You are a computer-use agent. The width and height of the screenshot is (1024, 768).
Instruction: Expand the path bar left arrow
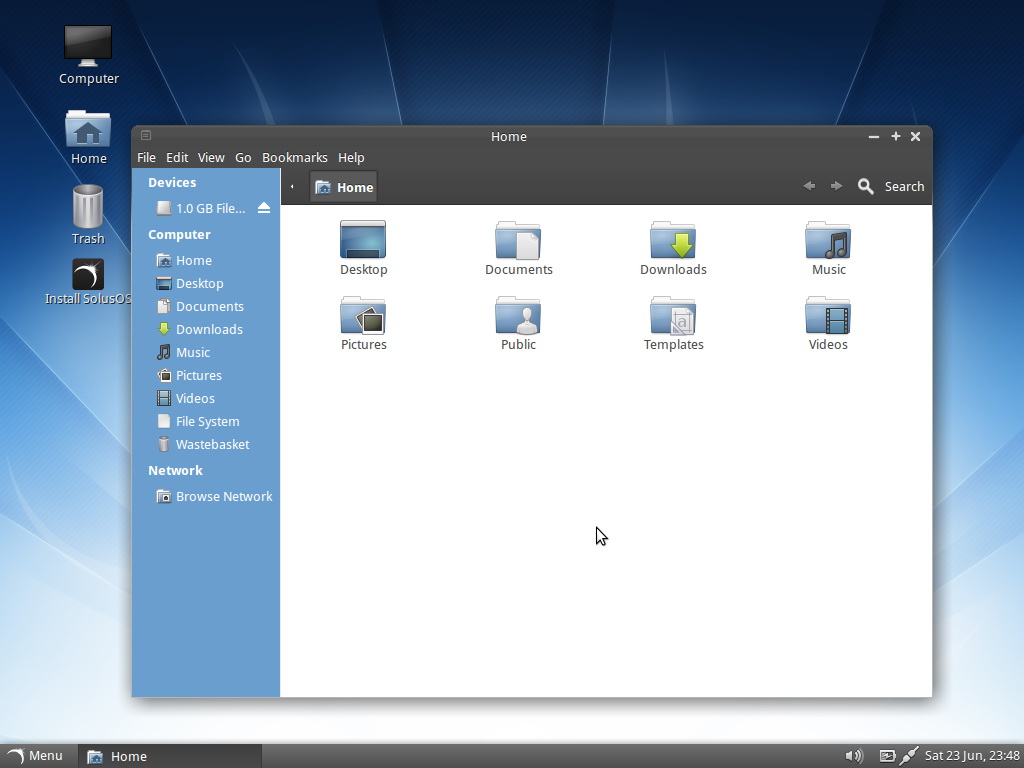(x=292, y=187)
